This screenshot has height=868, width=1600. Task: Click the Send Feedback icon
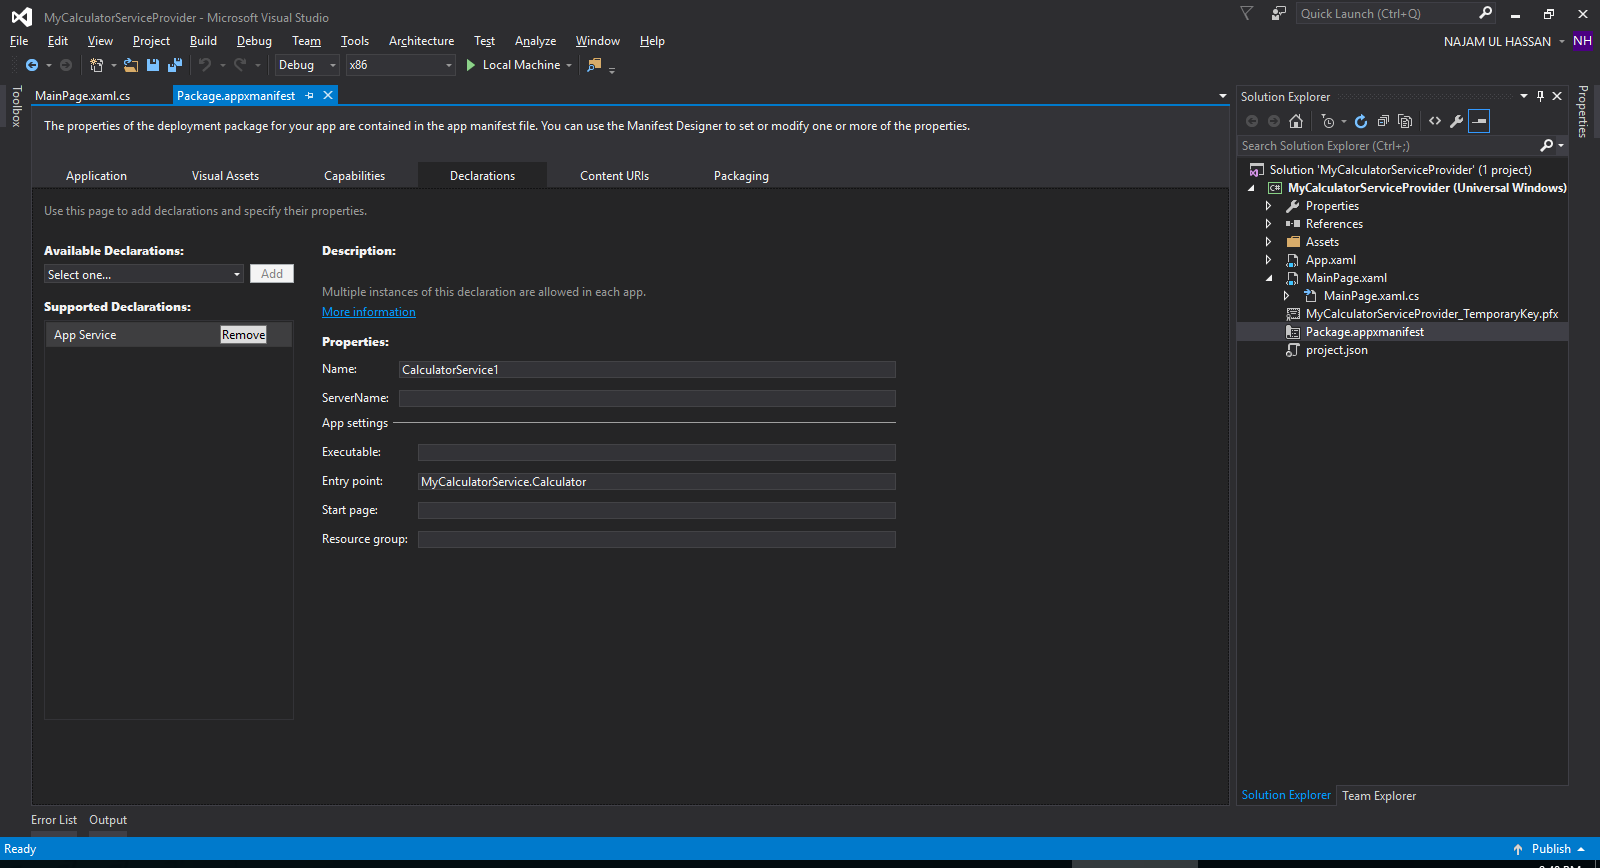[1278, 13]
